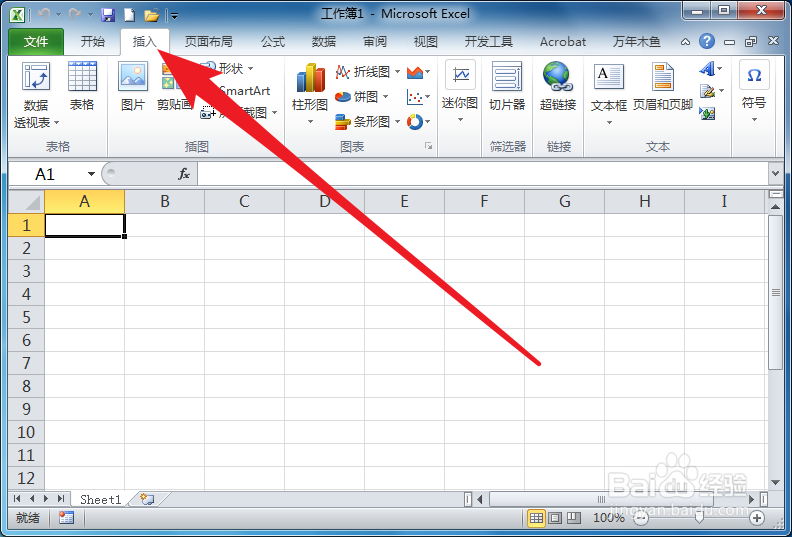Screen dimensions: 792x537
Task: Switch to 审阅 (Review) tab
Action: (375, 41)
